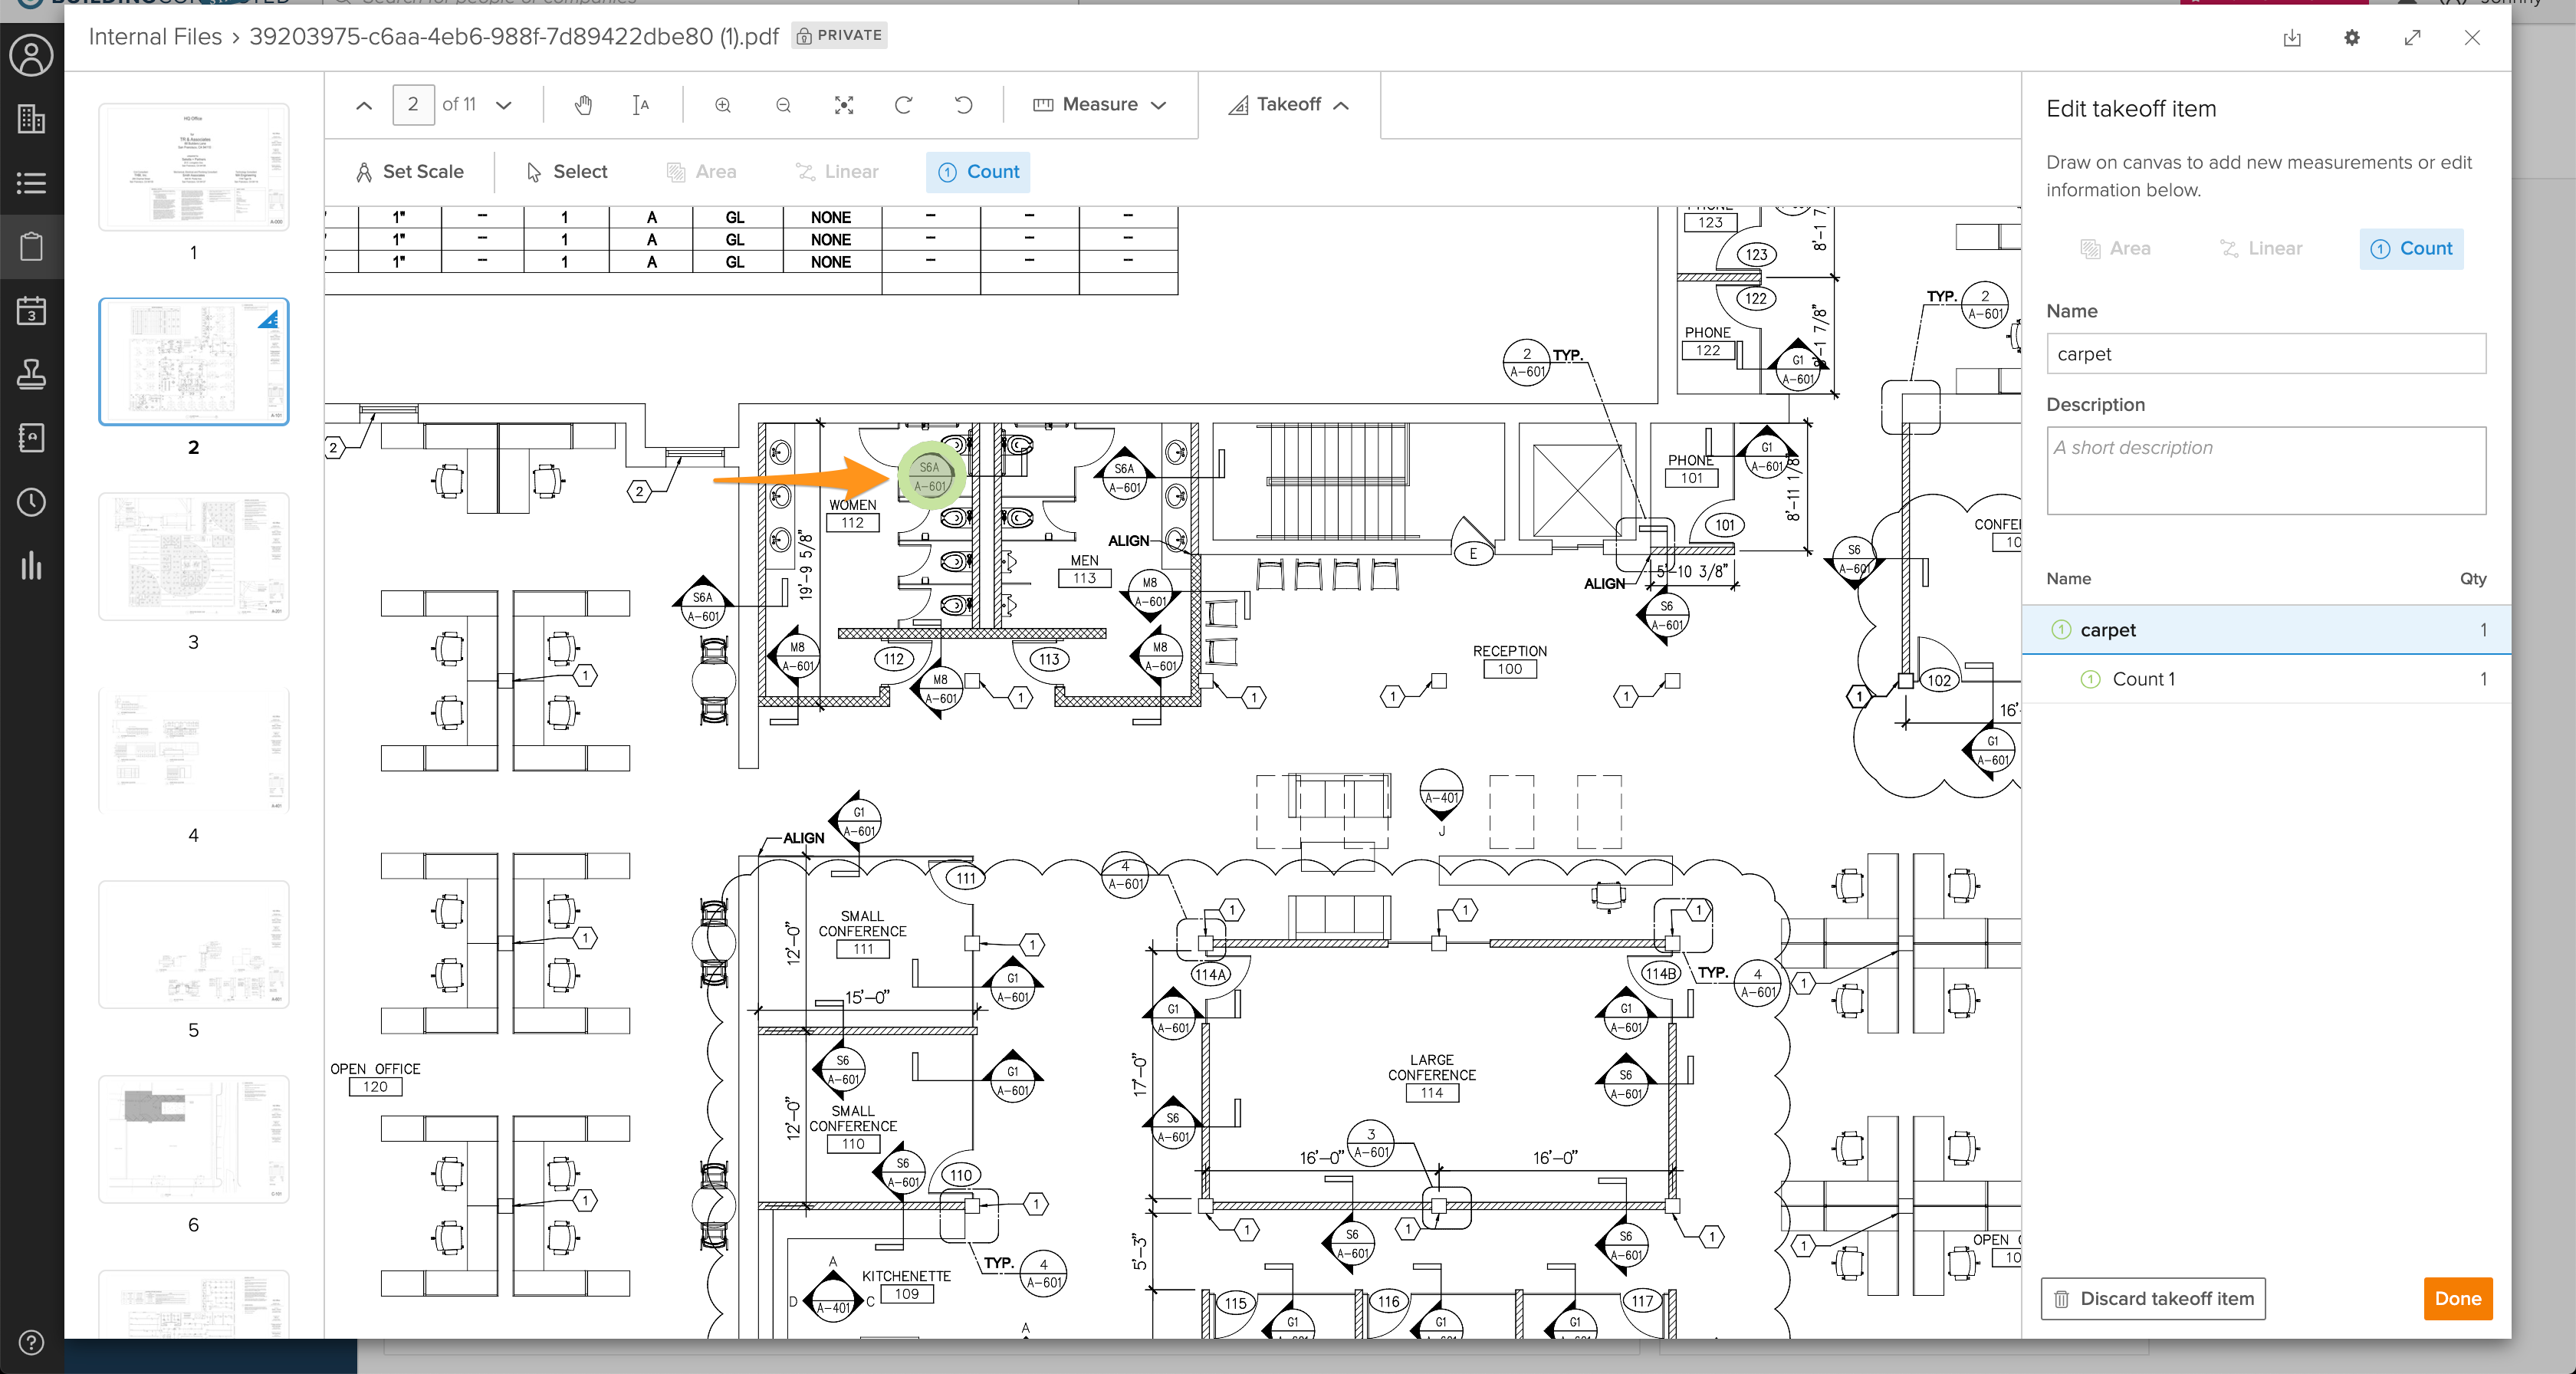The image size is (2576, 1374).
Task: Switch to Count mode in the edit panel
Action: 2411,249
